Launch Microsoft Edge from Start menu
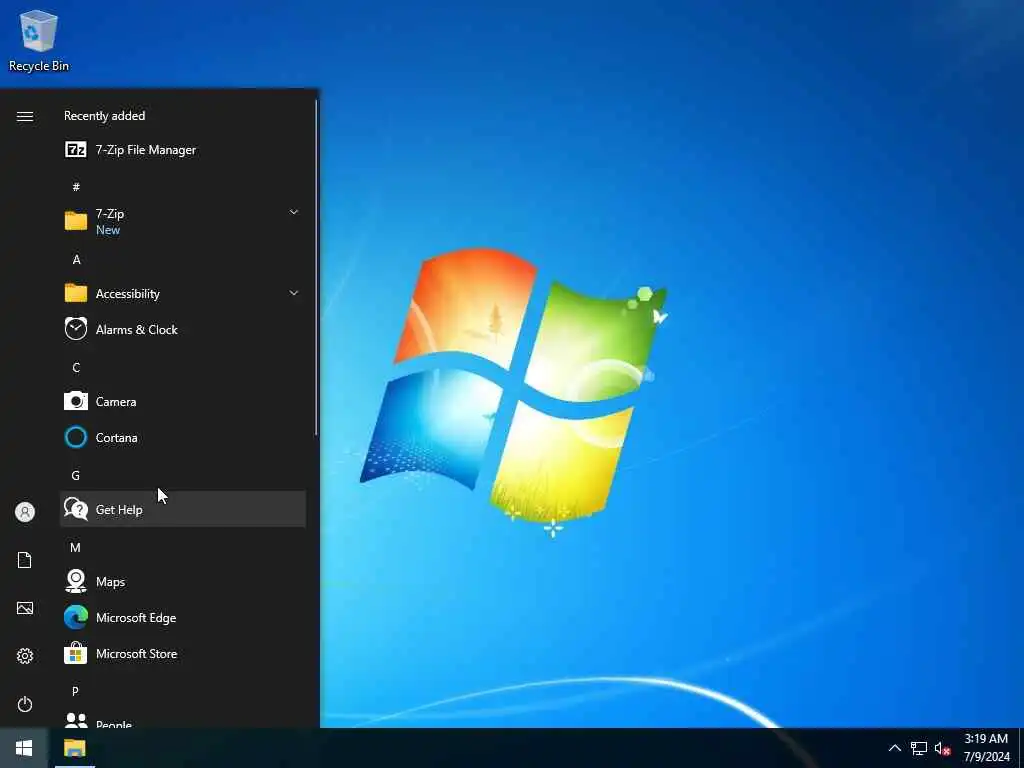This screenshot has width=1024, height=768. click(x=183, y=617)
